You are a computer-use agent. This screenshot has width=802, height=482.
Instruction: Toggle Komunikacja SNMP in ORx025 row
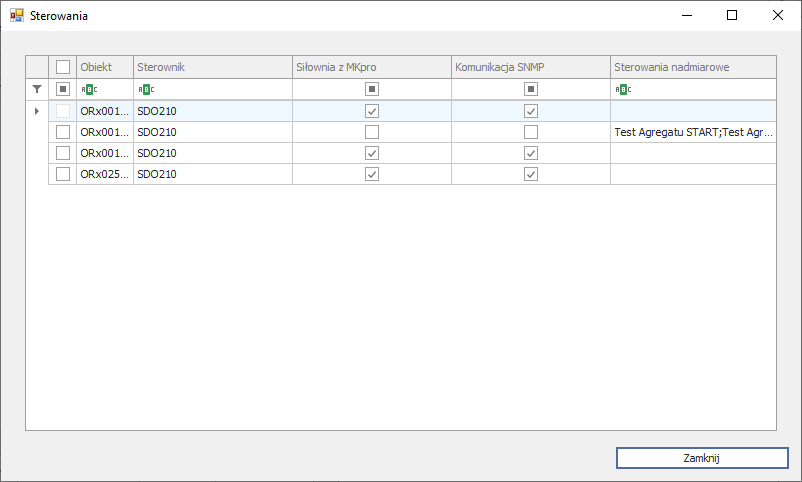pyautogui.click(x=531, y=174)
